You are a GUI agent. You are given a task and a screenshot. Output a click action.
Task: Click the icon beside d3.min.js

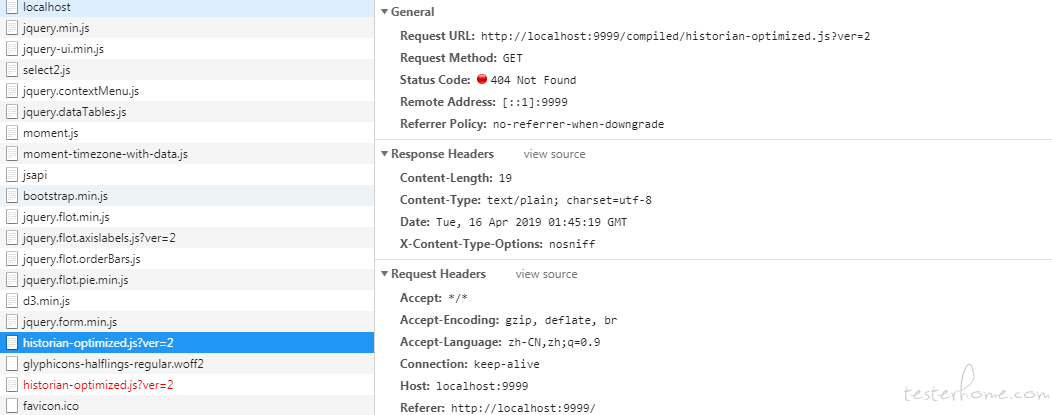coord(11,301)
